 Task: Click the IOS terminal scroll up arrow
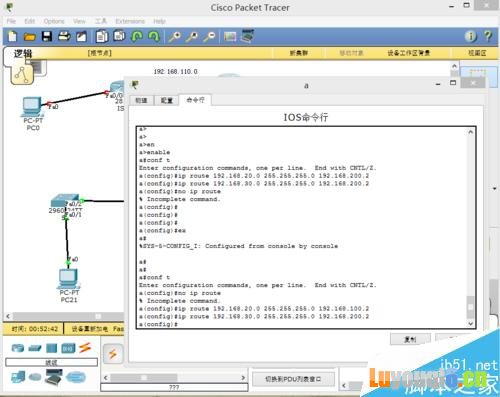[470, 132]
